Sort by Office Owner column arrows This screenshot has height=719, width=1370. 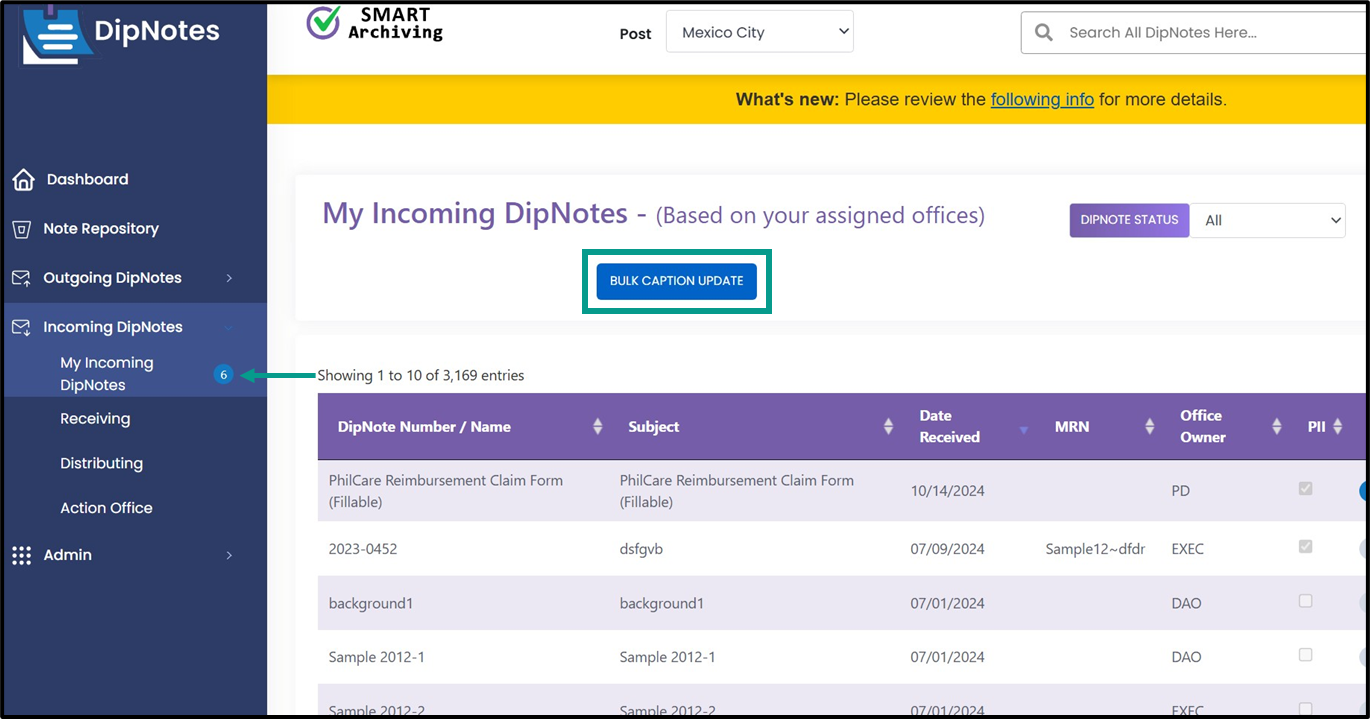coord(1276,426)
